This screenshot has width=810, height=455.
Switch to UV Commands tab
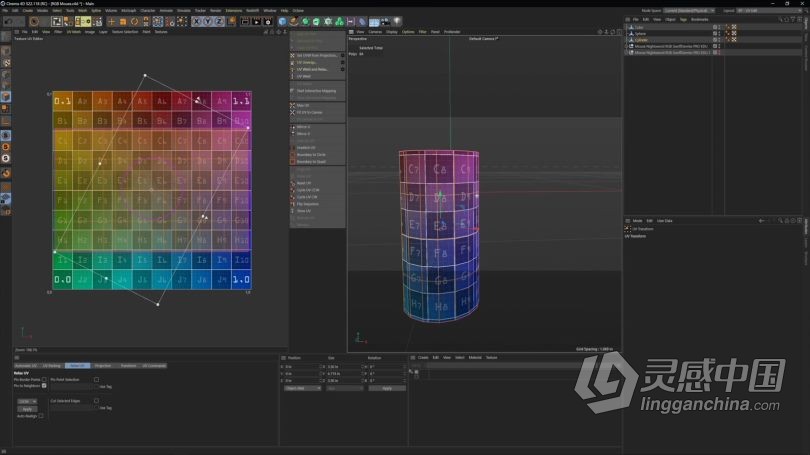[x=154, y=366]
